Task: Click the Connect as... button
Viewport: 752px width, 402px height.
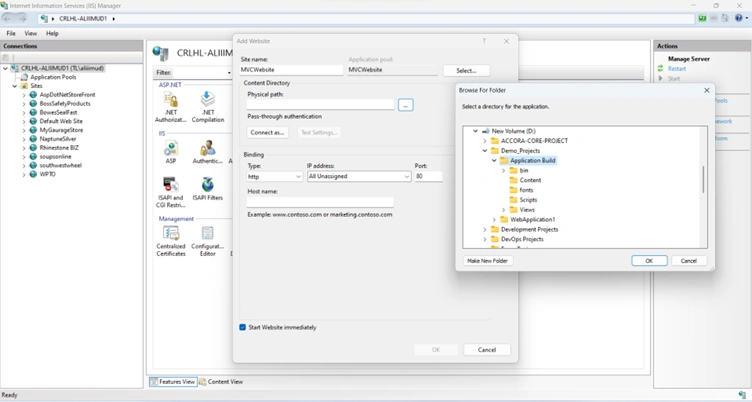Action: 268,132
